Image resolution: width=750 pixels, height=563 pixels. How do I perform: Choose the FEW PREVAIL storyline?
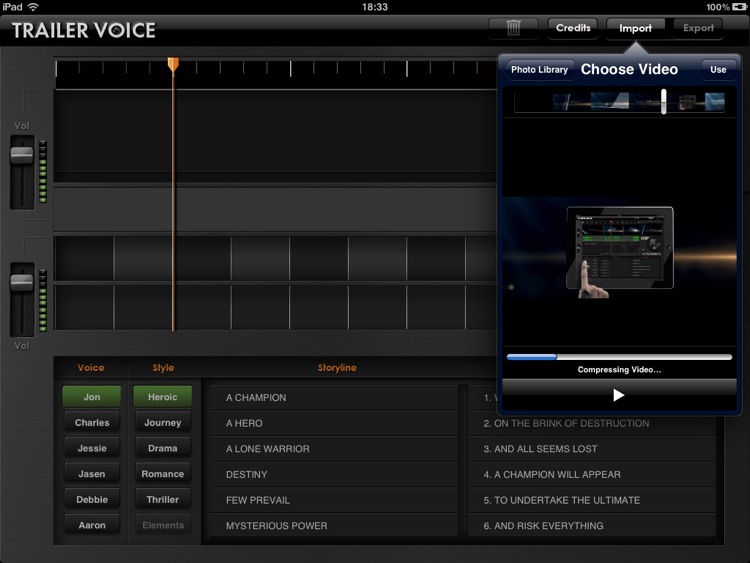click(334, 500)
